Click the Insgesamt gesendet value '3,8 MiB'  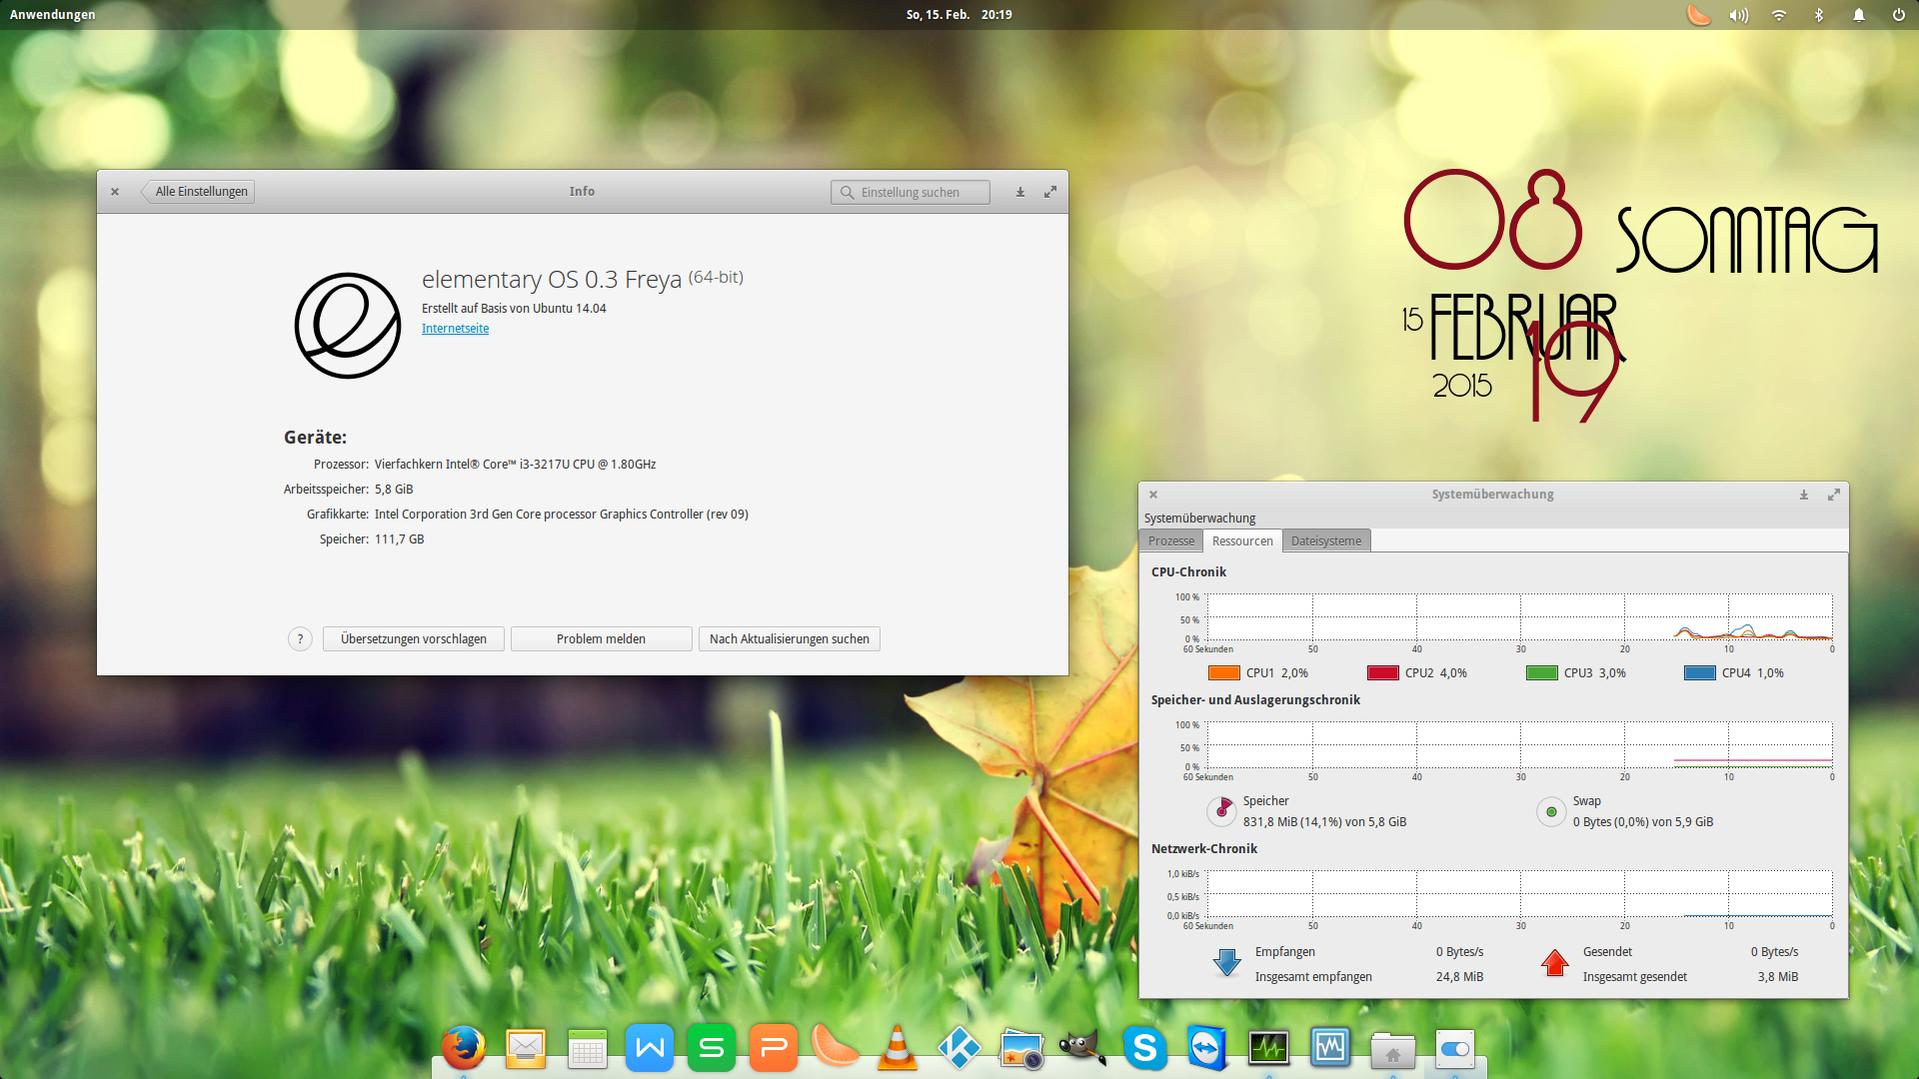pyautogui.click(x=1778, y=977)
